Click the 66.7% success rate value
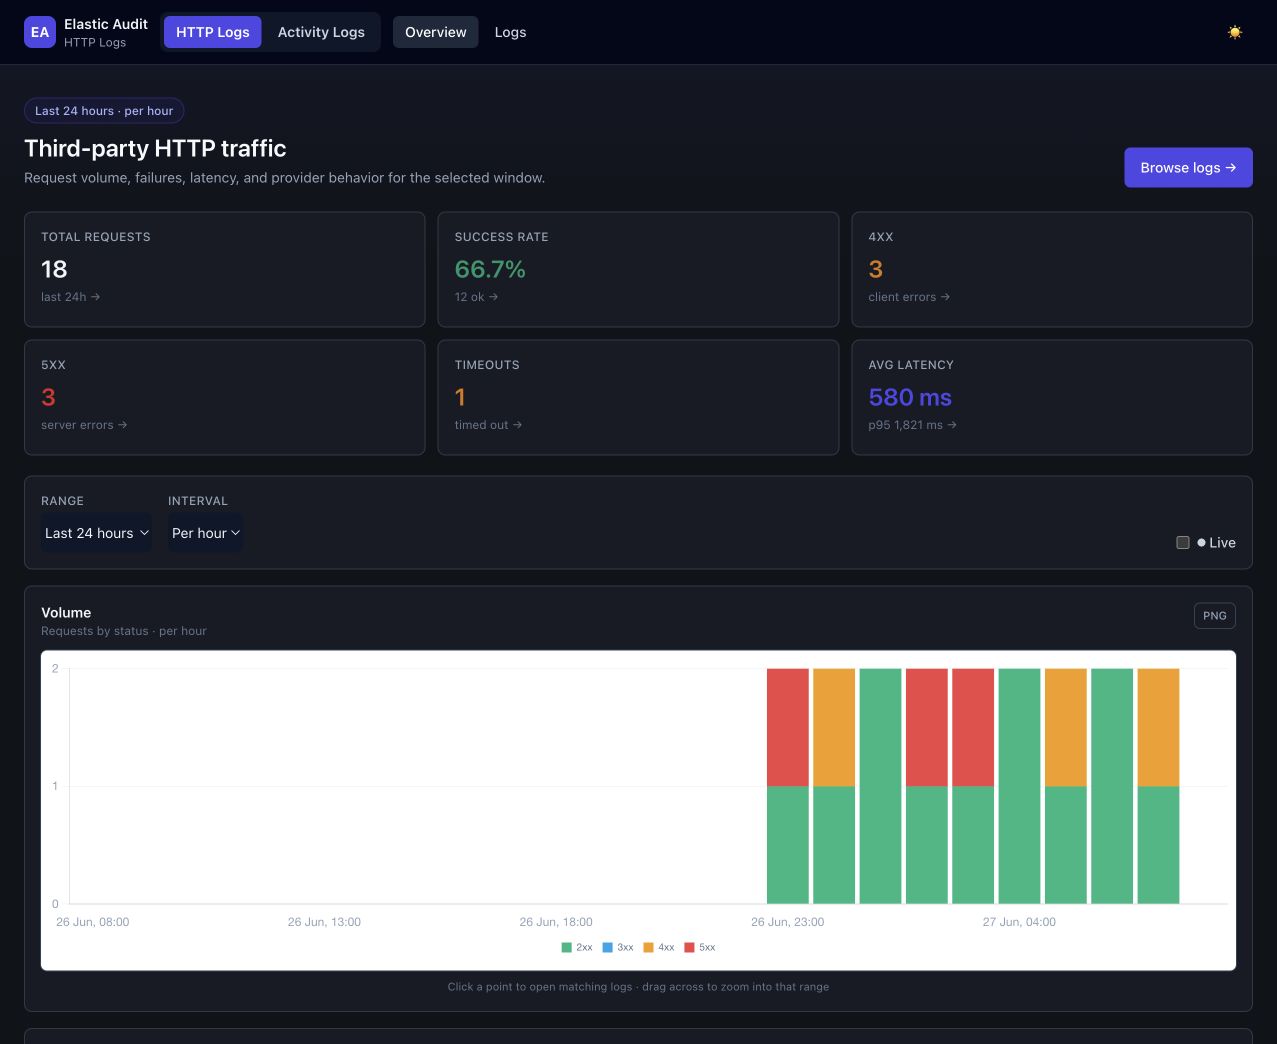1277x1044 pixels. click(490, 269)
